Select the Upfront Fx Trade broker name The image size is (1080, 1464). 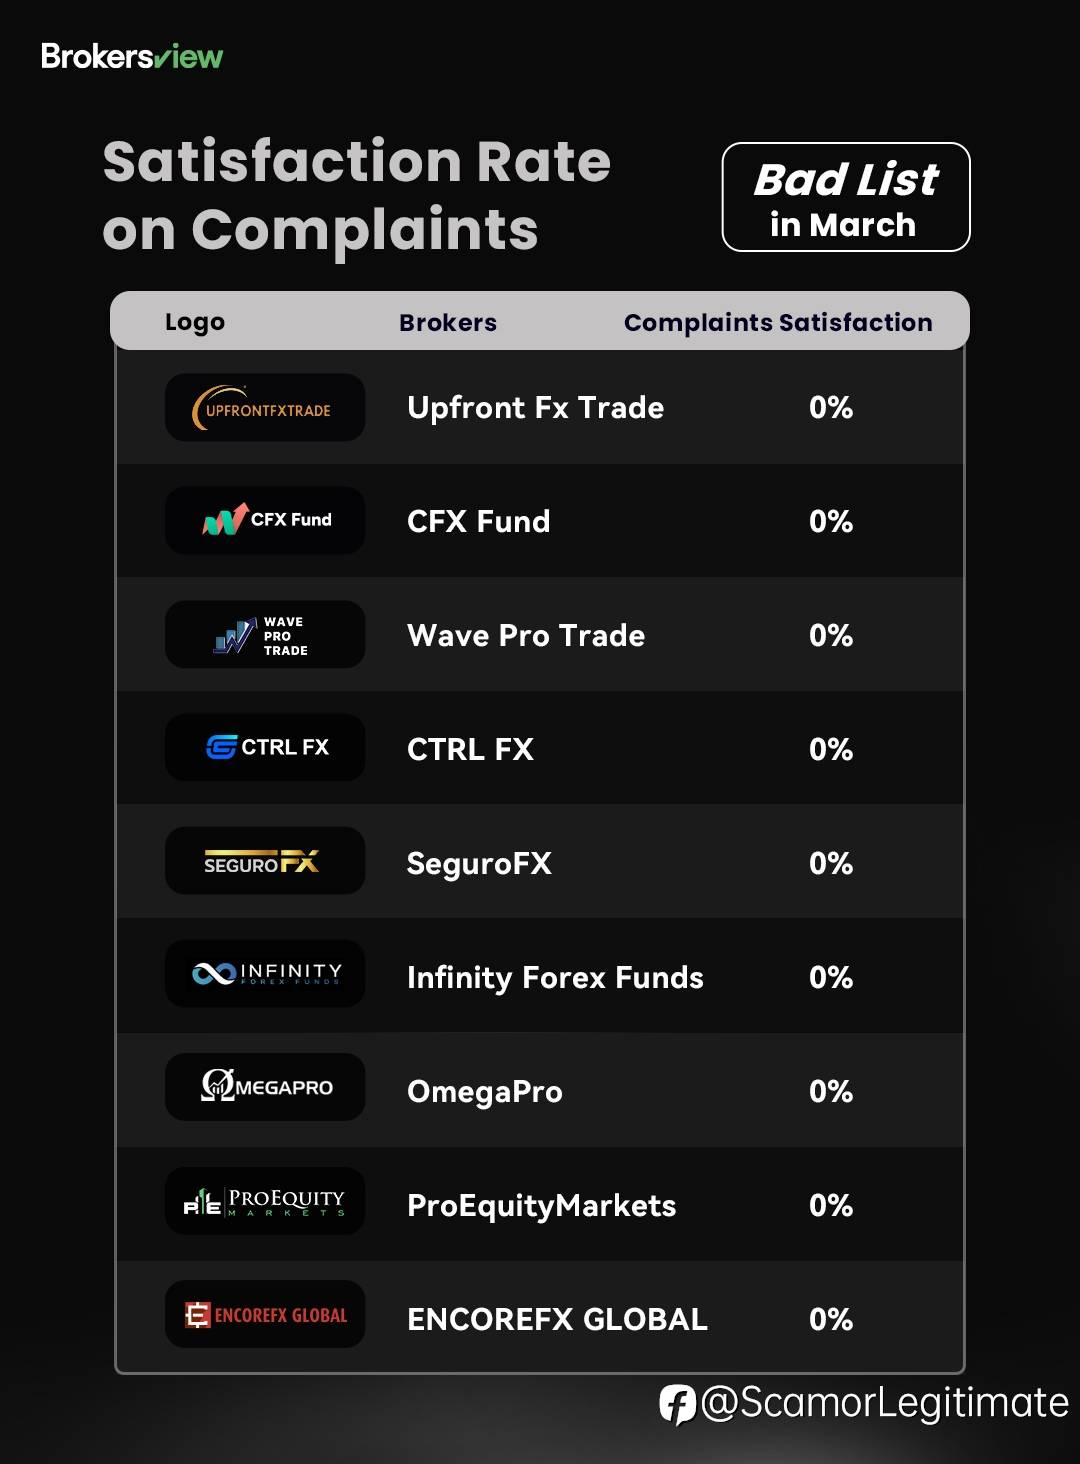point(535,407)
